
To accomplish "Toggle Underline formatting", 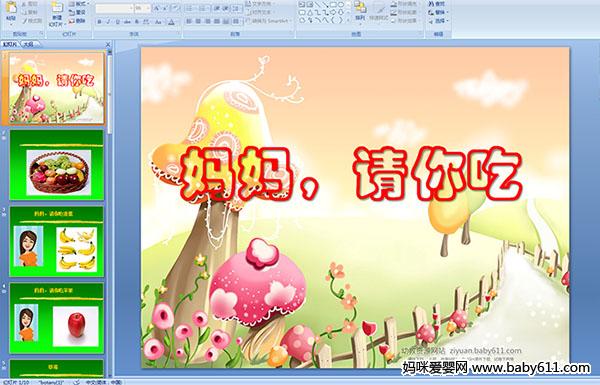I will [x=118, y=22].
